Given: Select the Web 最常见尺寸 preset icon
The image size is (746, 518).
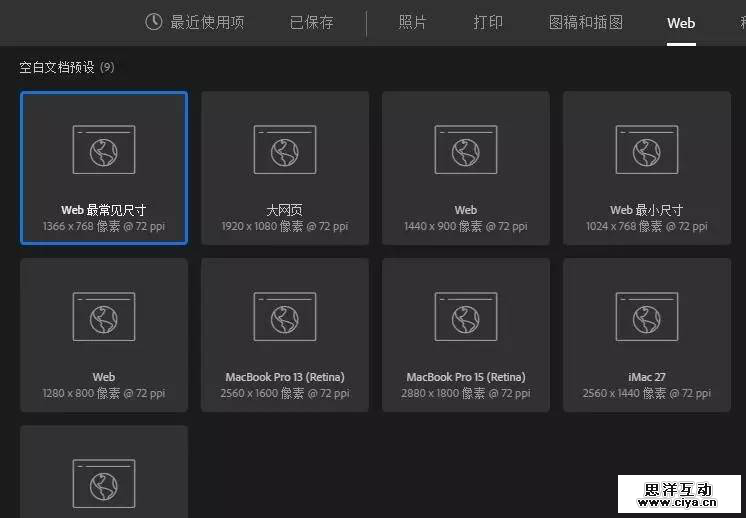Looking at the screenshot, I should click(103, 150).
